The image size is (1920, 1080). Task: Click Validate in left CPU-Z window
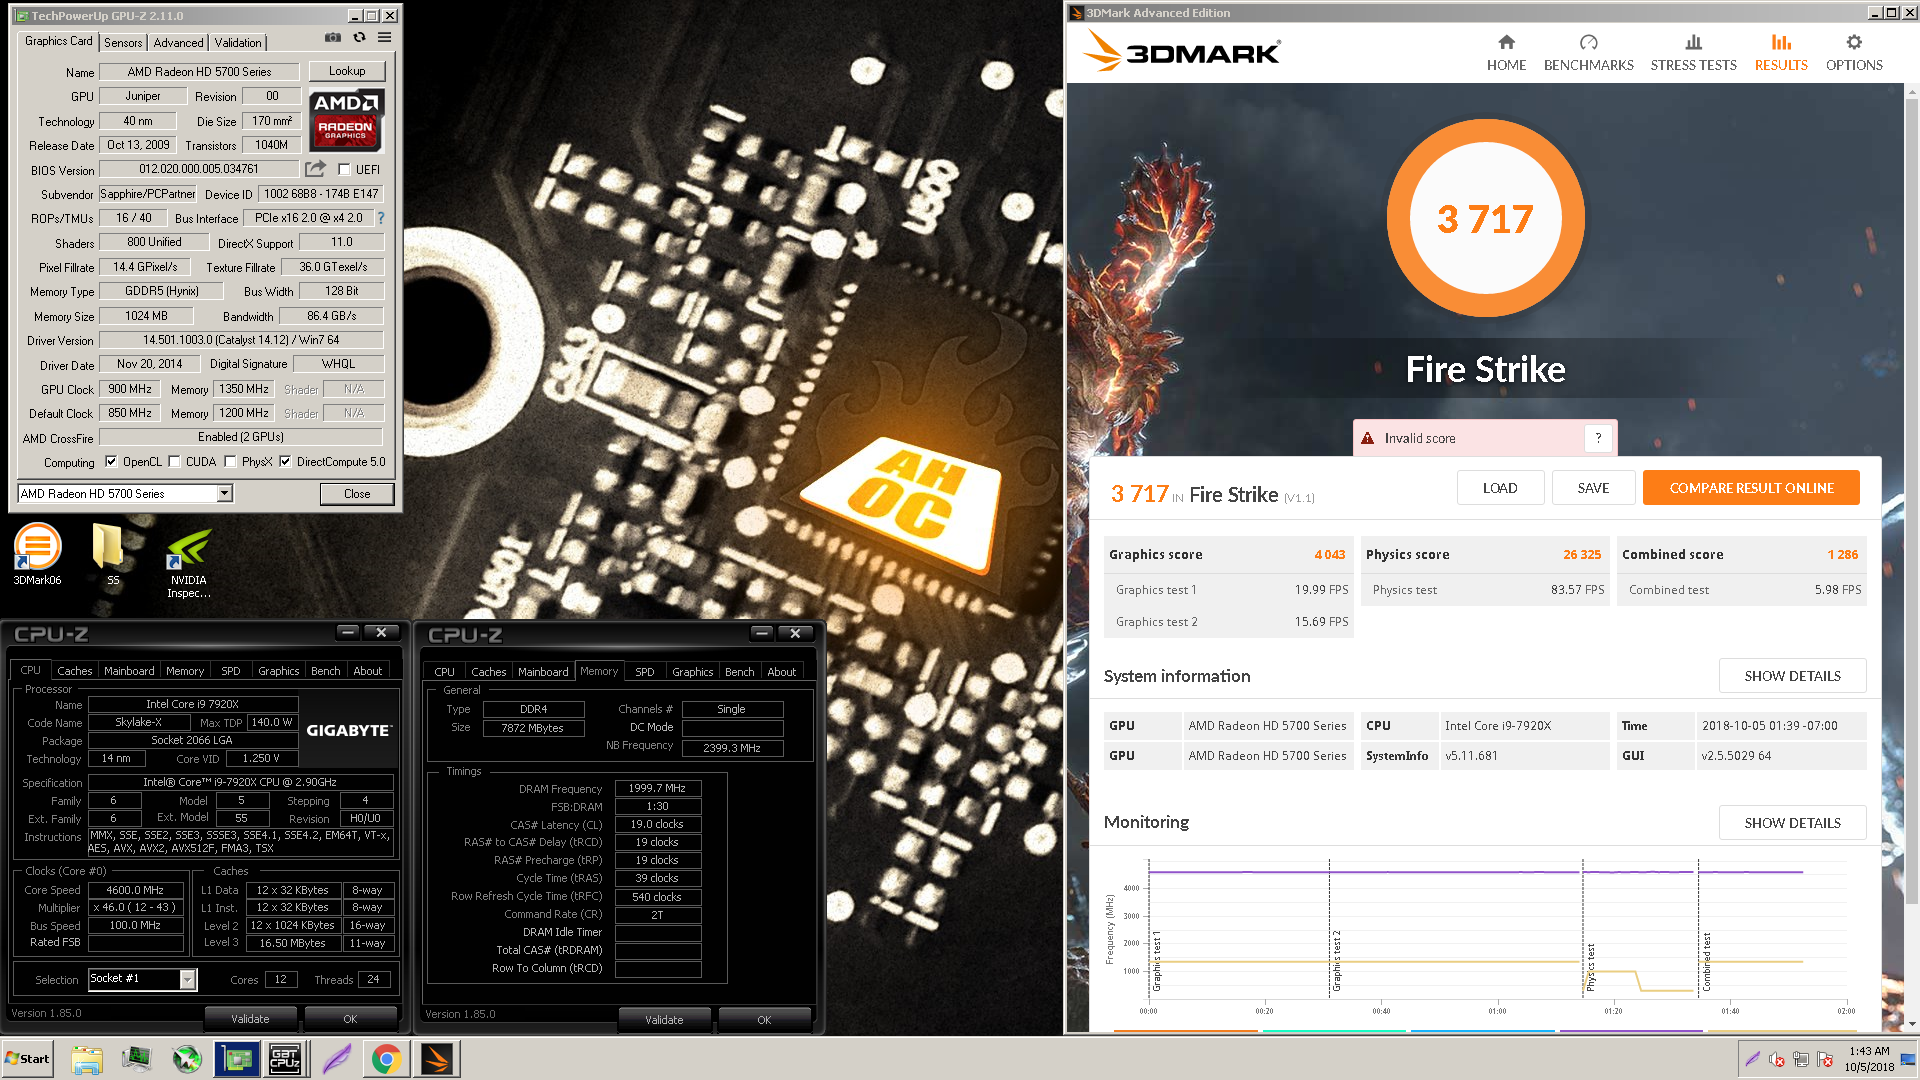[x=250, y=1019]
